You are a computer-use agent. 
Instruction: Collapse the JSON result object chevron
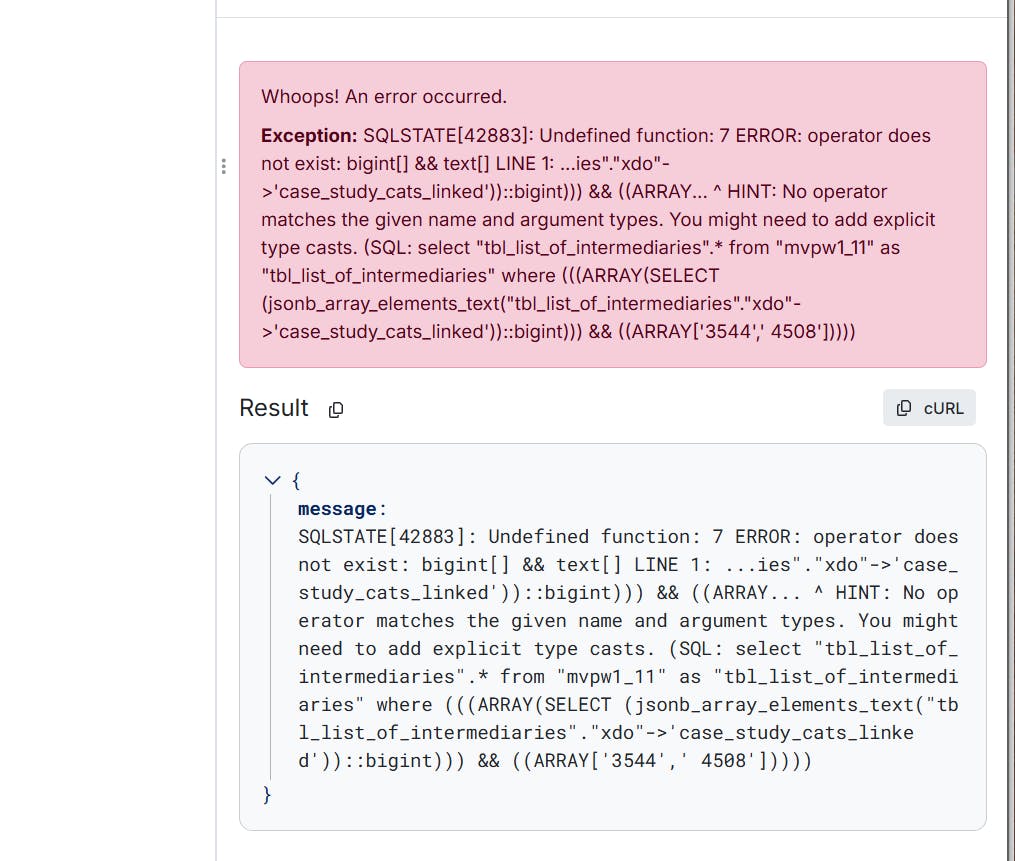tap(271, 481)
